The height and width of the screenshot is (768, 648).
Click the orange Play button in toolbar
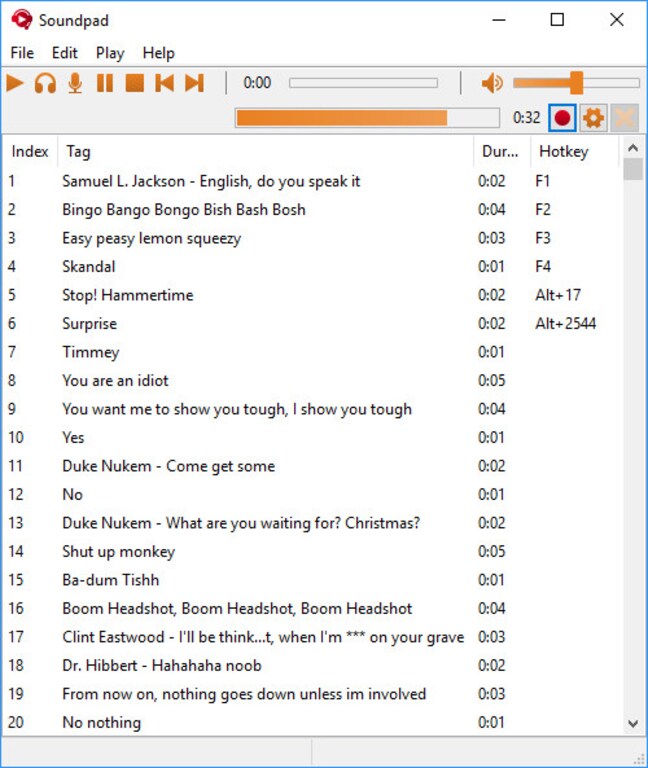point(15,83)
